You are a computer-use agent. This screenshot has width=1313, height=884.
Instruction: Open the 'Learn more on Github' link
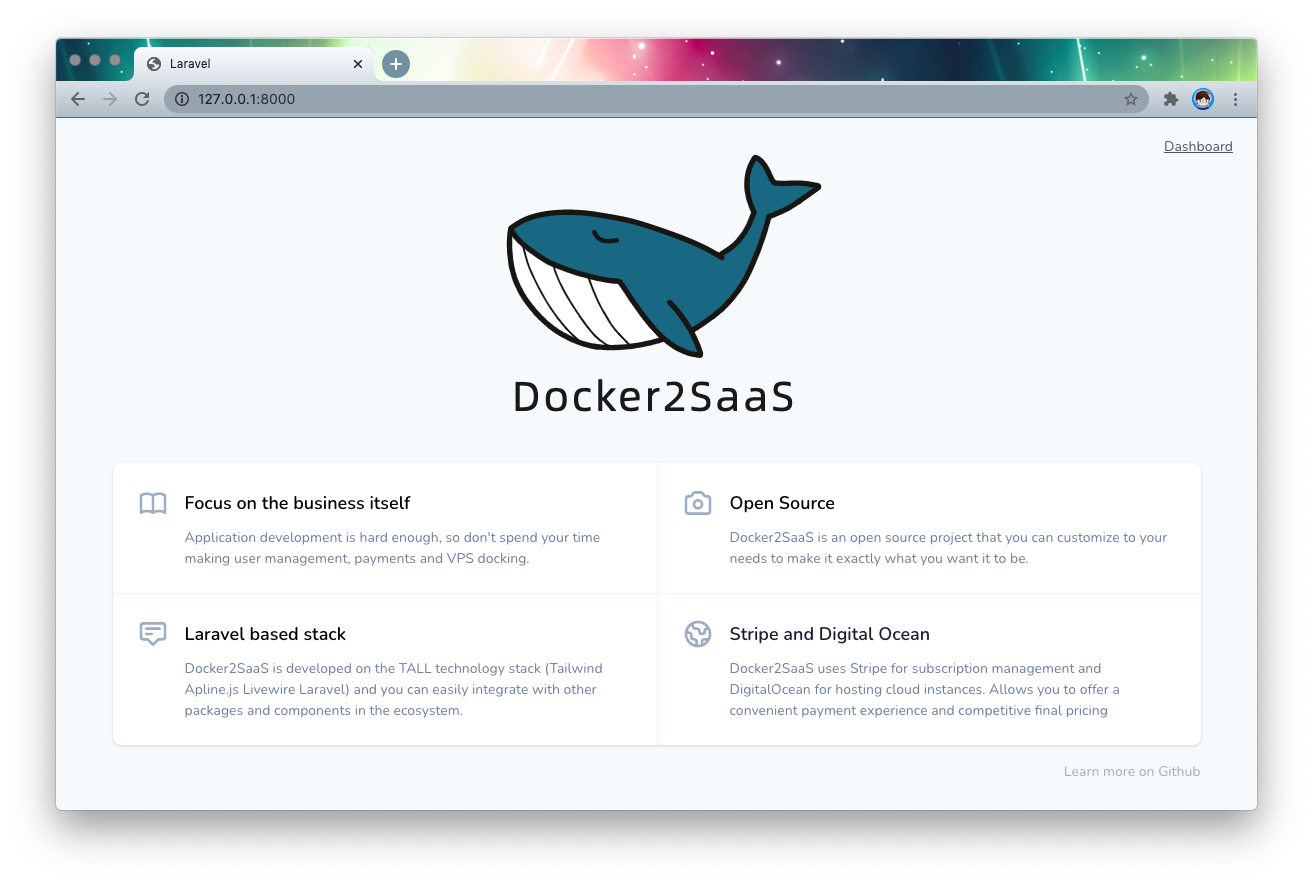click(1132, 771)
